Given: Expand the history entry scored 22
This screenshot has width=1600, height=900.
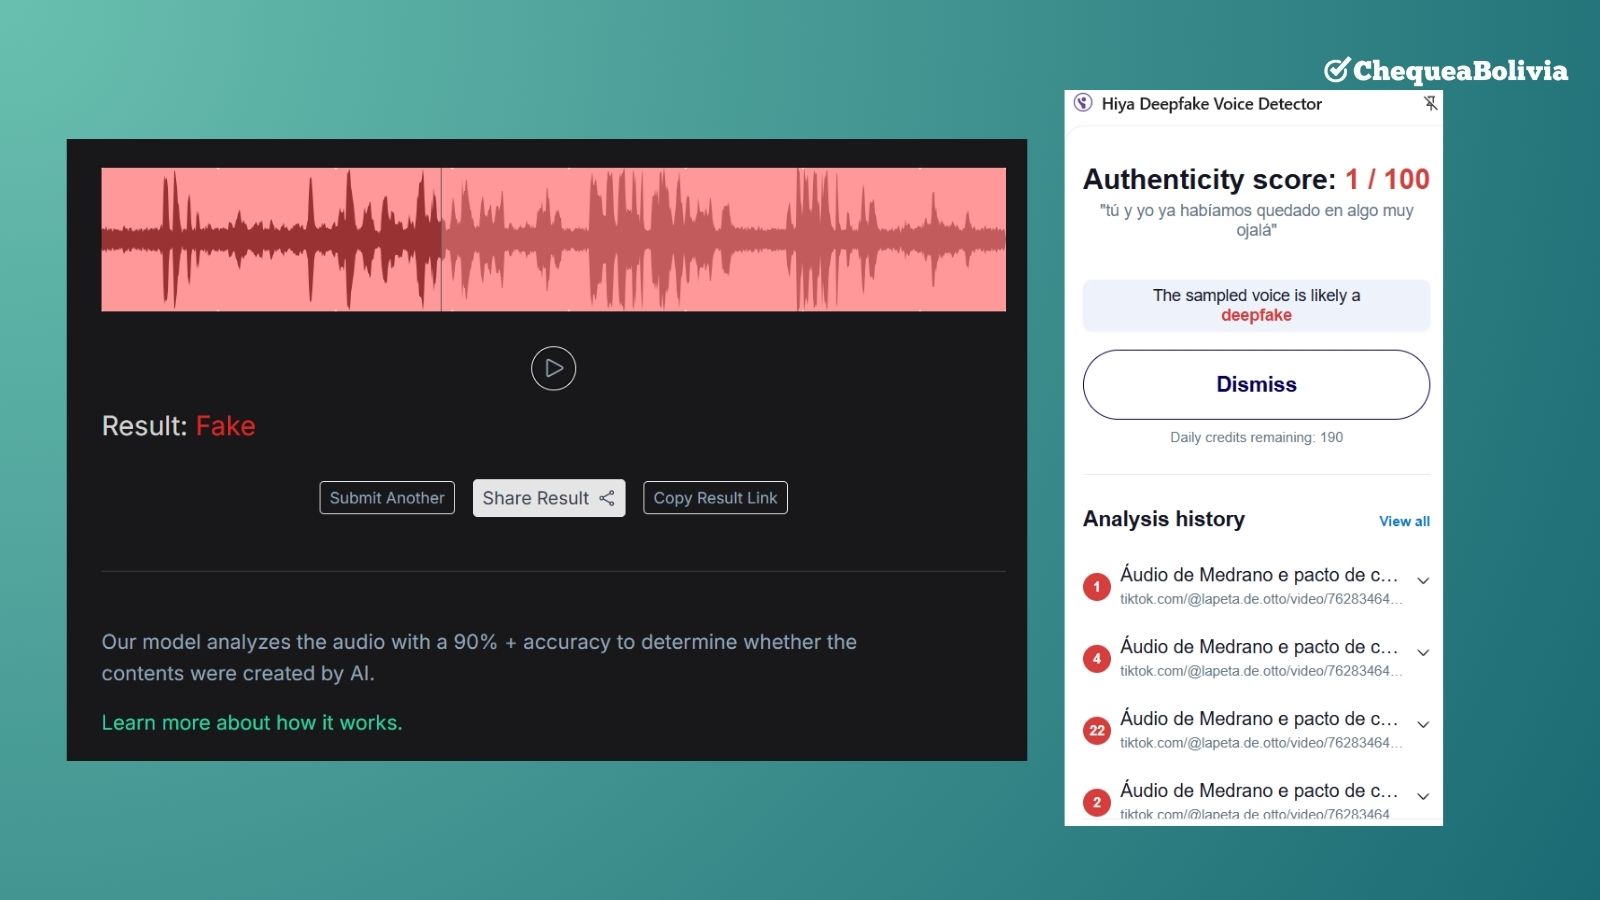Looking at the screenshot, I should pyautogui.click(x=1423, y=725).
